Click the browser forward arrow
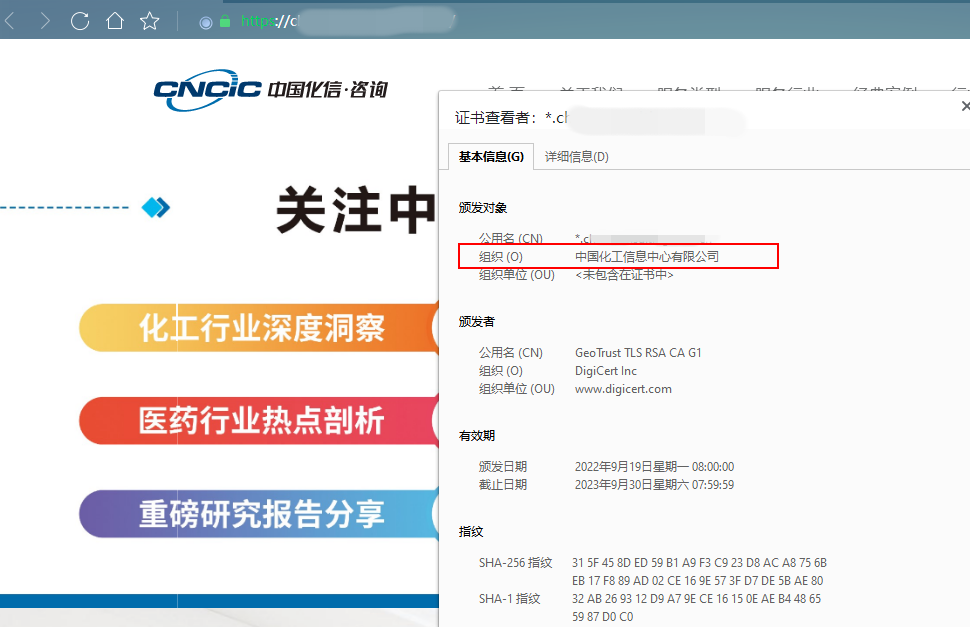 (x=45, y=21)
